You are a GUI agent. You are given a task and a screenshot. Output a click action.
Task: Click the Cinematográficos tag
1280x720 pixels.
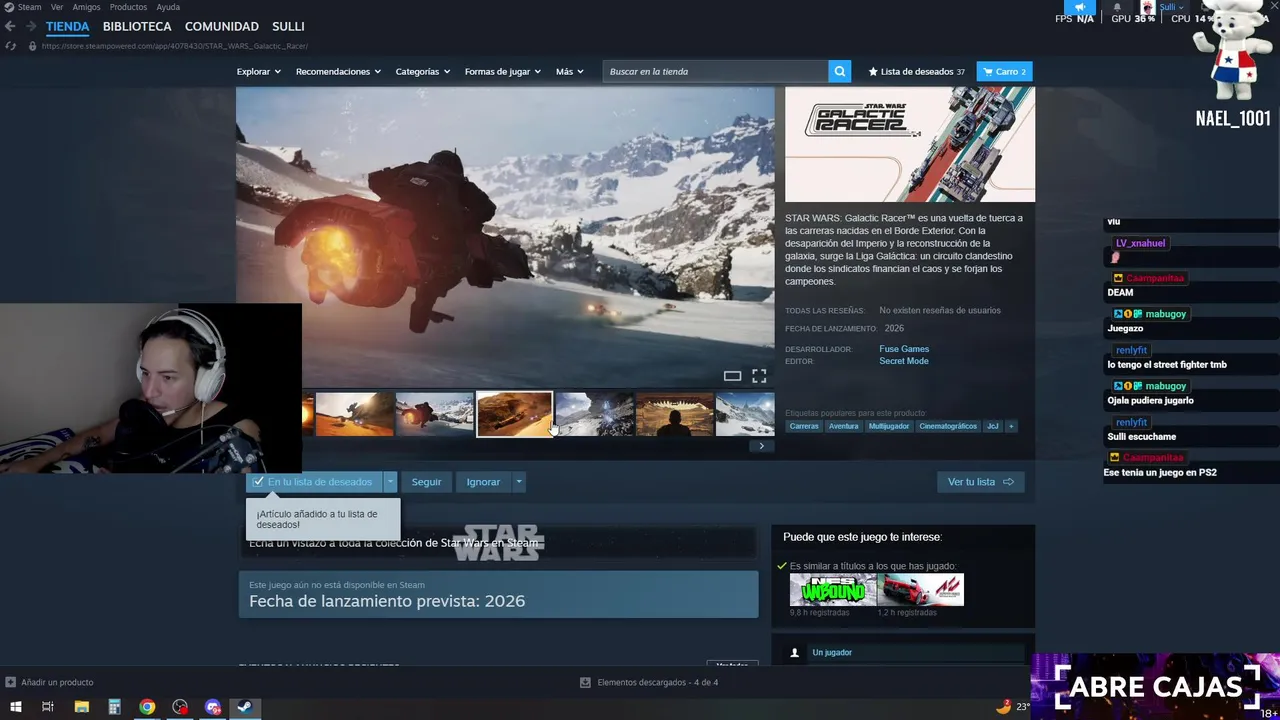pos(948,426)
